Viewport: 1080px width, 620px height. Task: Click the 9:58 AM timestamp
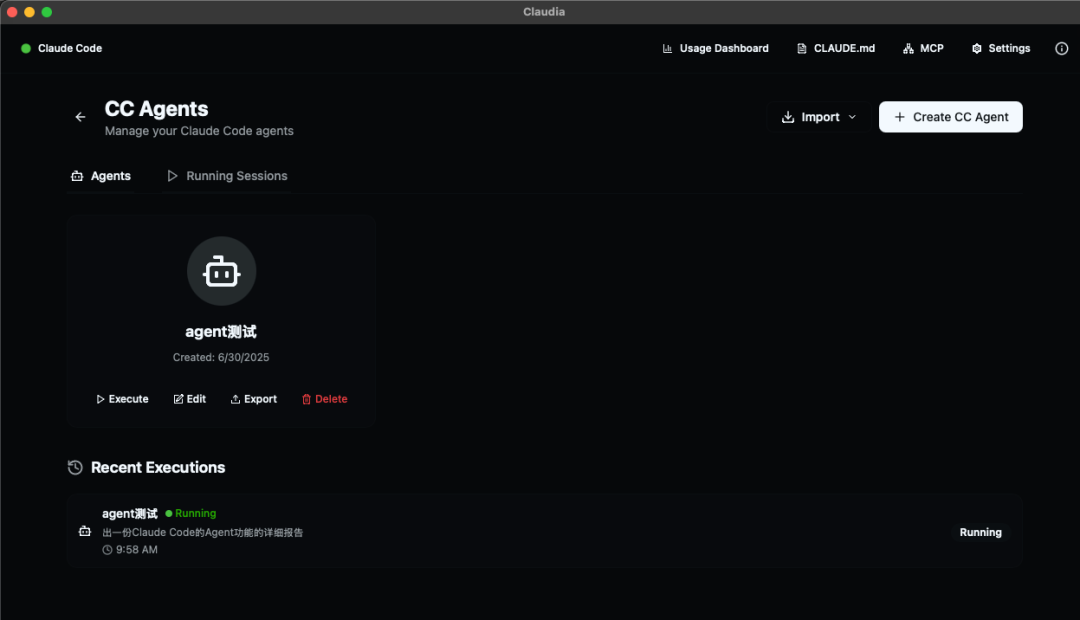pos(136,550)
